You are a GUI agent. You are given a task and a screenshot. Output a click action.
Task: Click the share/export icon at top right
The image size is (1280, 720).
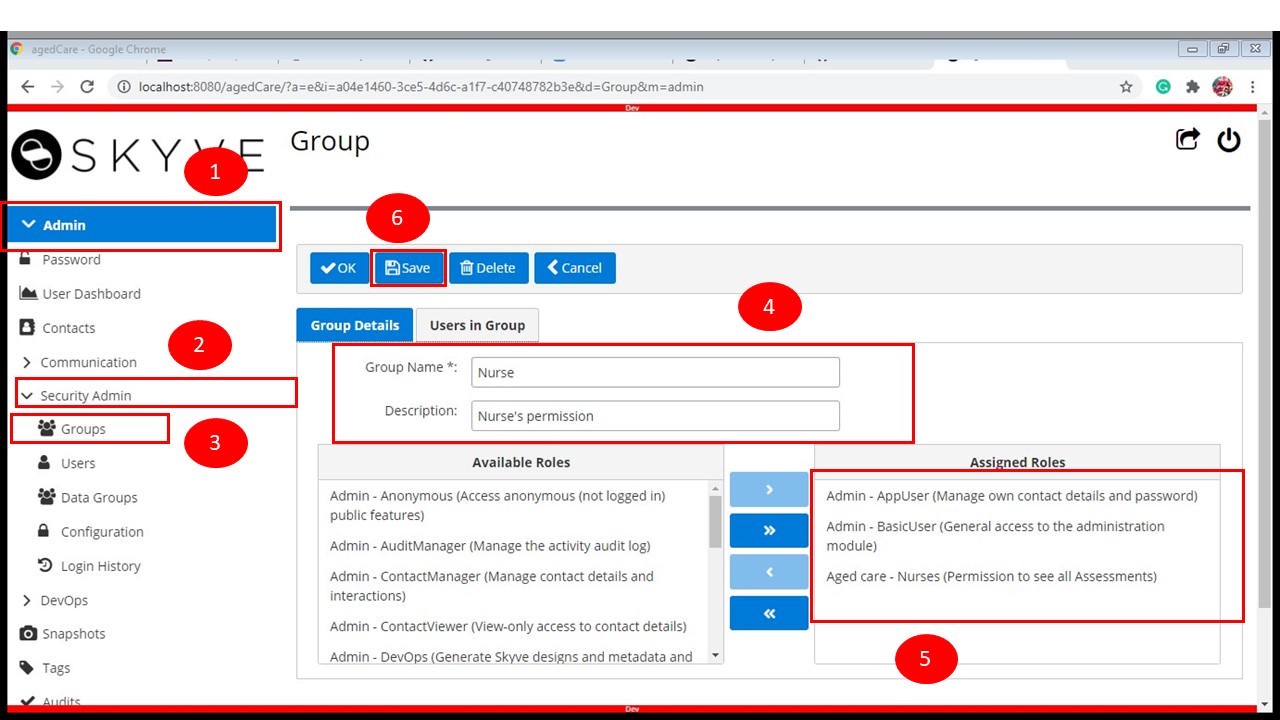coord(1187,139)
